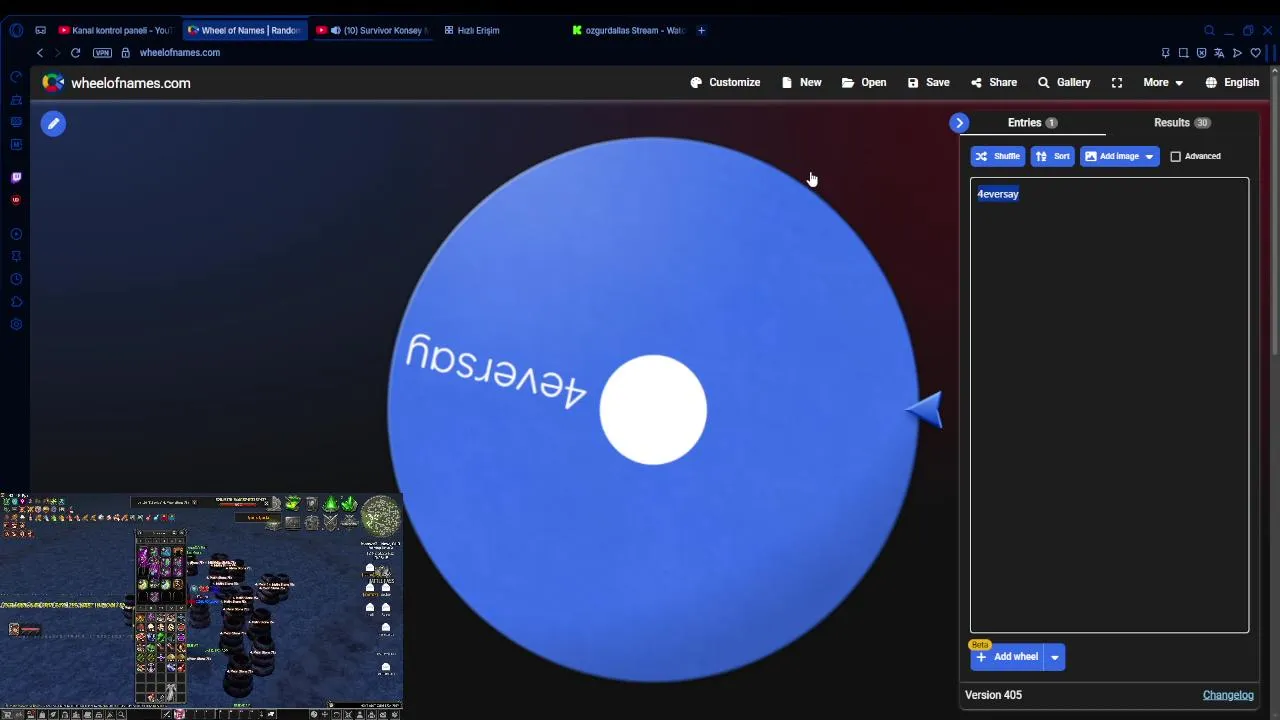1280x720 pixels.
Task: Open a saved wheel file
Action: (864, 83)
